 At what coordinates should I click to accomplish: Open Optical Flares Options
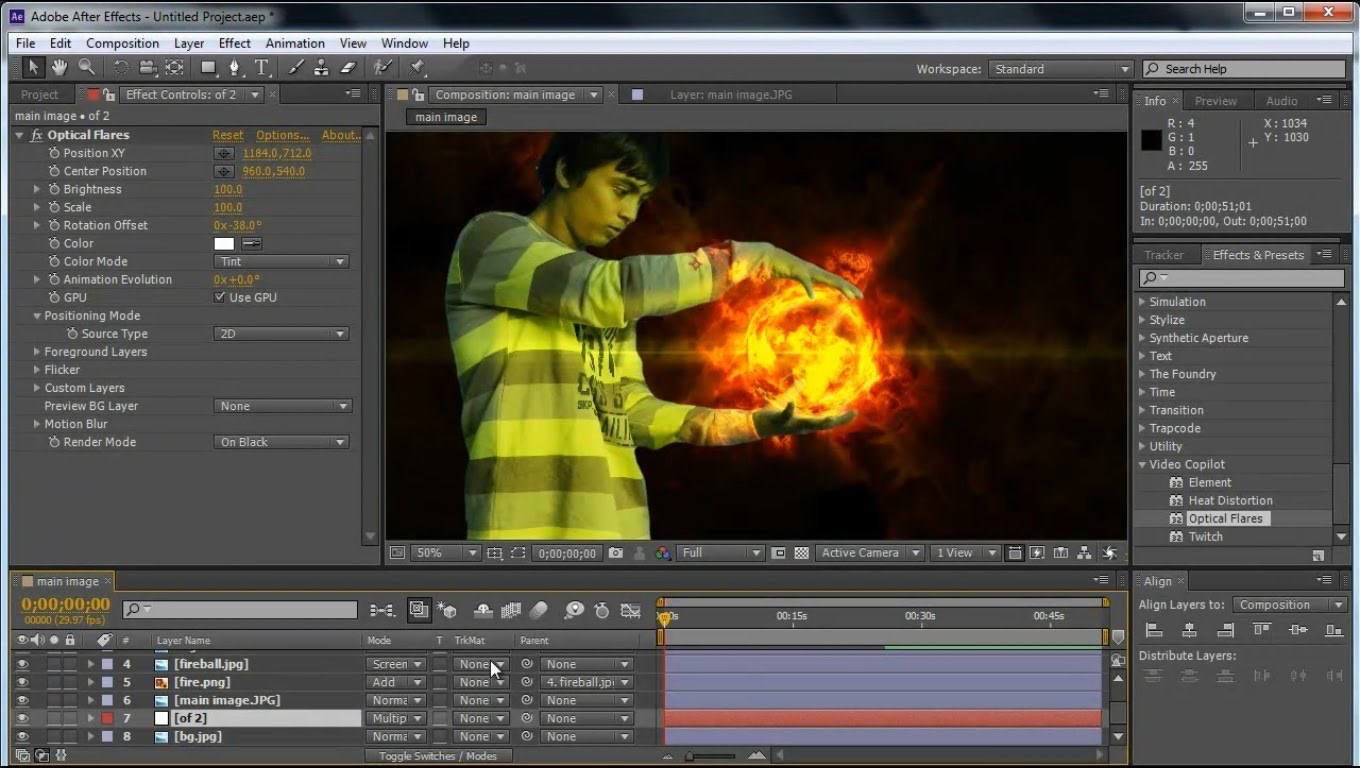(282, 134)
